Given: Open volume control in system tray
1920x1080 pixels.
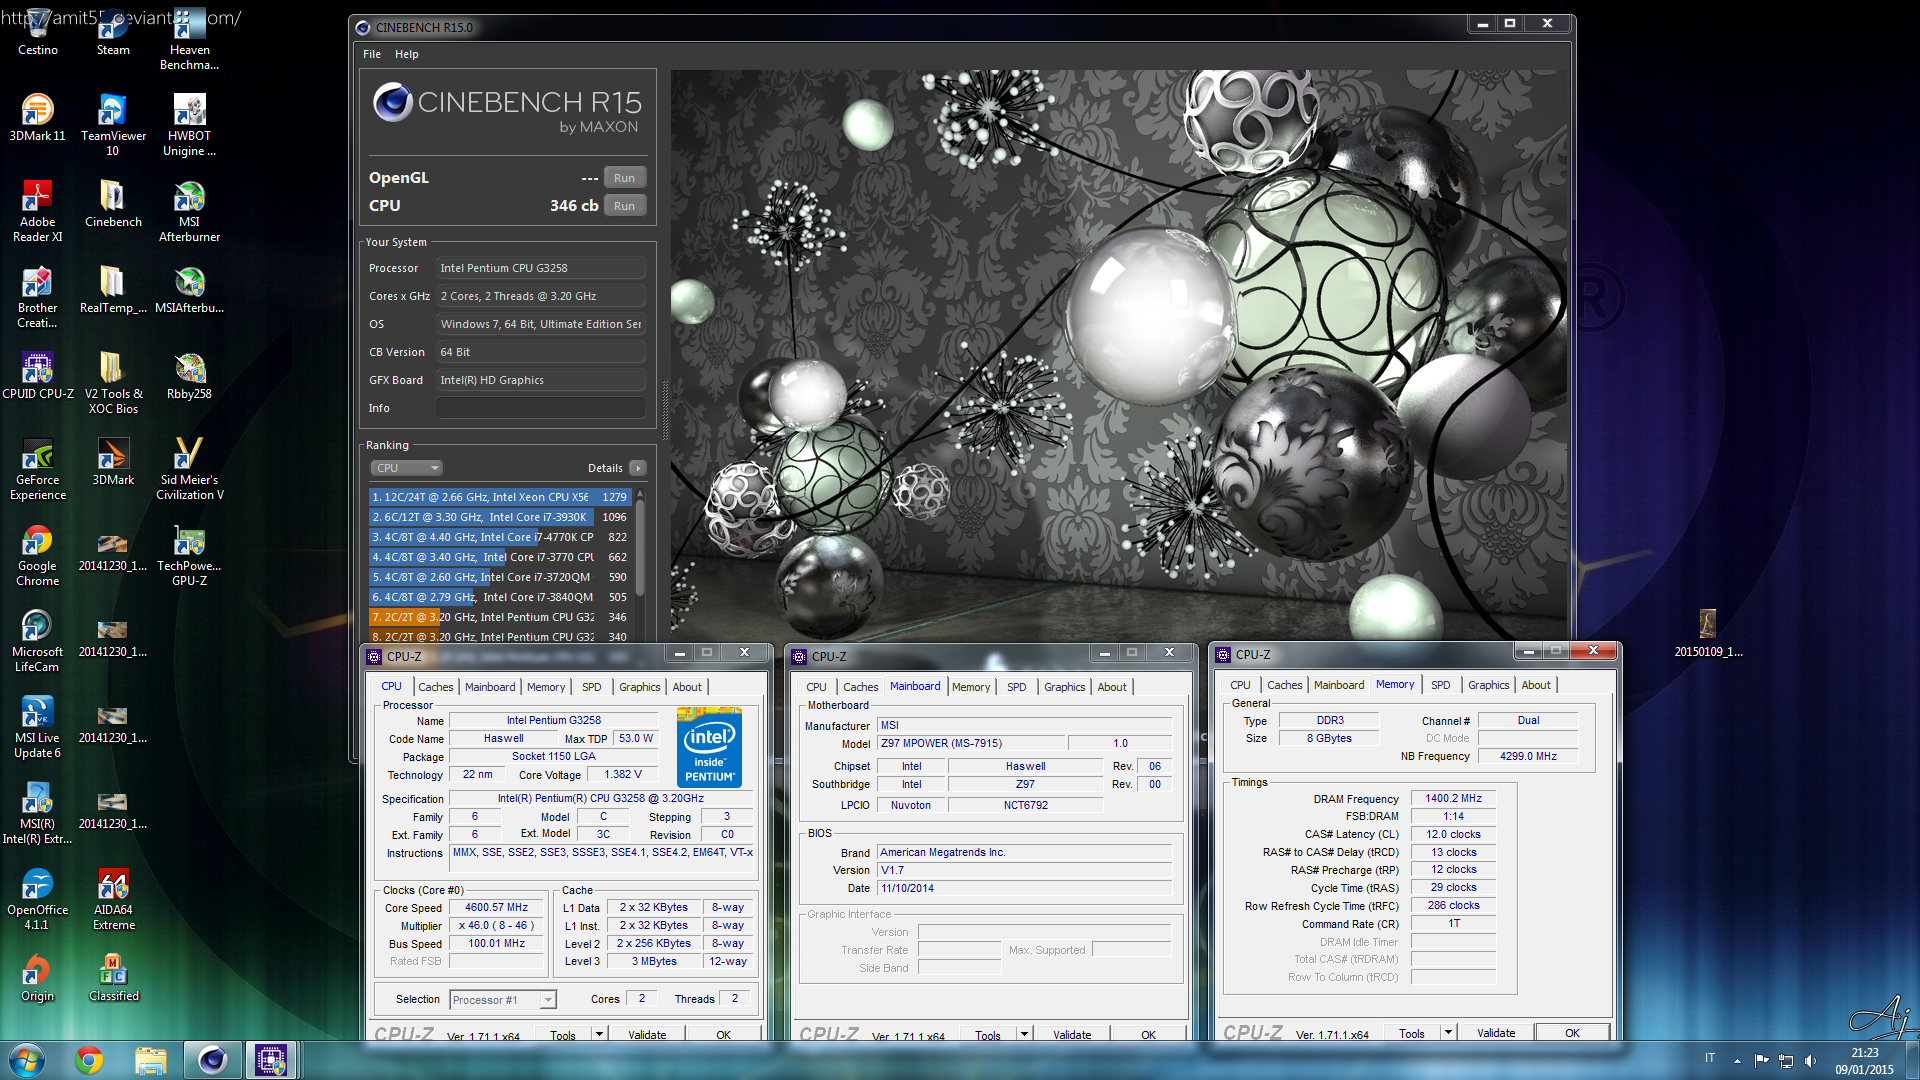Looking at the screenshot, I should pos(1810,1060).
